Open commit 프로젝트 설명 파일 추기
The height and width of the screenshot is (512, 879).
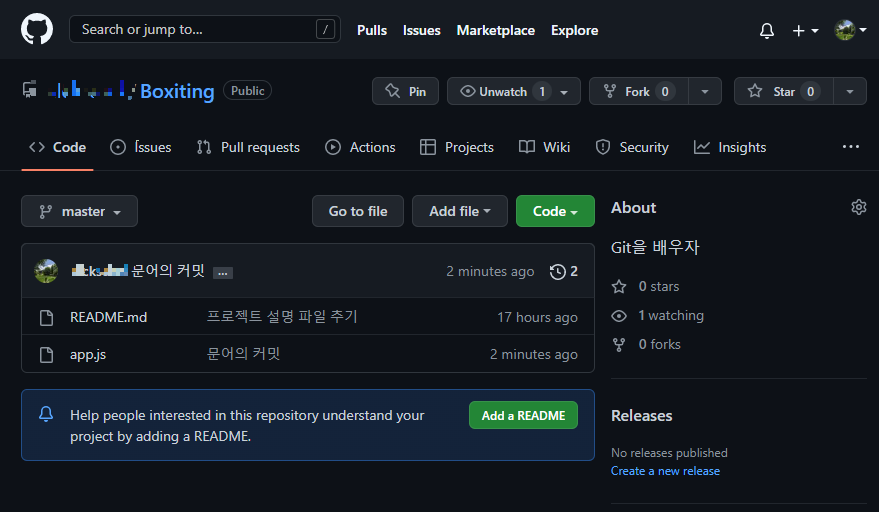point(282,316)
